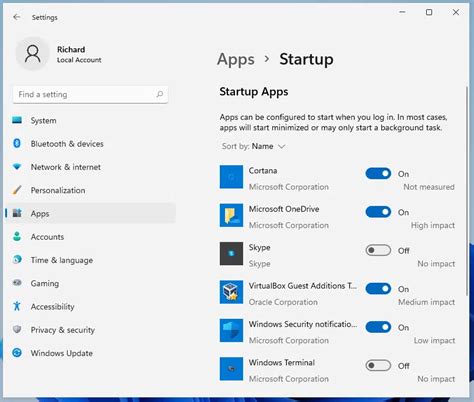Click the Medium impact label
This screenshot has height=402, width=474.
click(426, 302)
